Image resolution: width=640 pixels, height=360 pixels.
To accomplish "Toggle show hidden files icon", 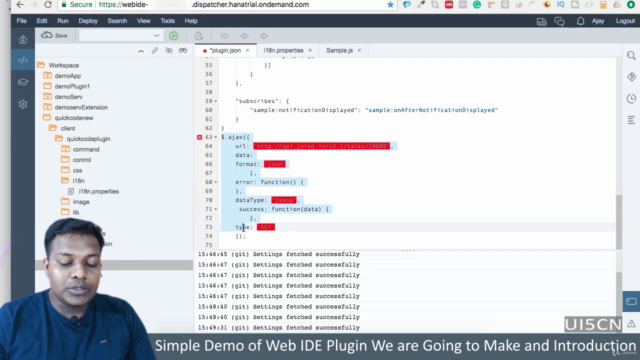I will click(x=169, y=51).
